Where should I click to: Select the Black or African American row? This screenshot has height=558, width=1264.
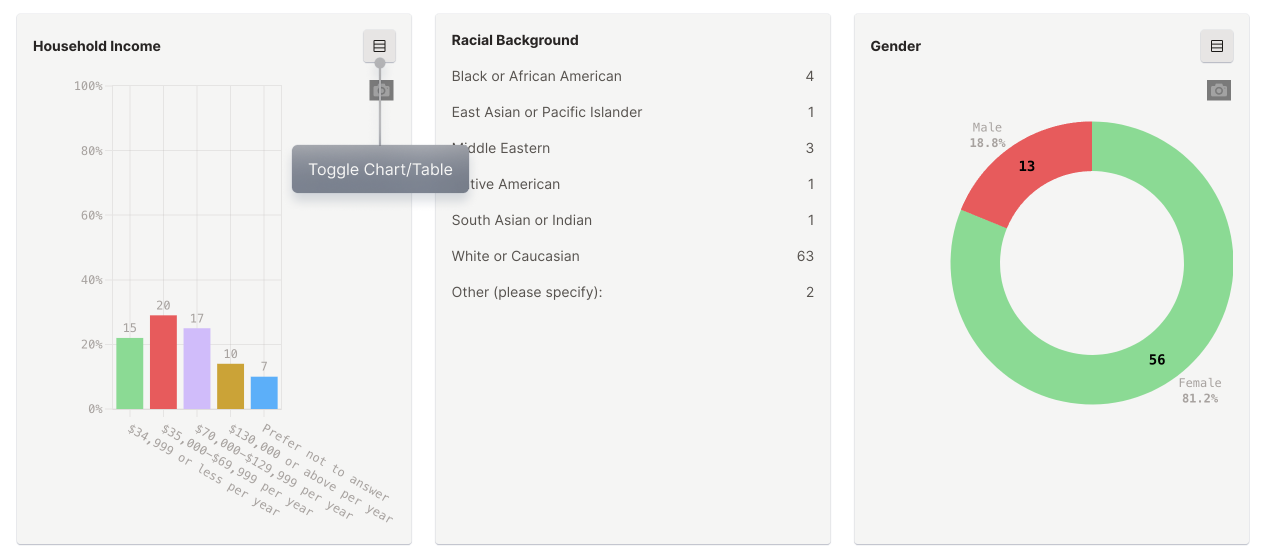[x=632, y=76]
